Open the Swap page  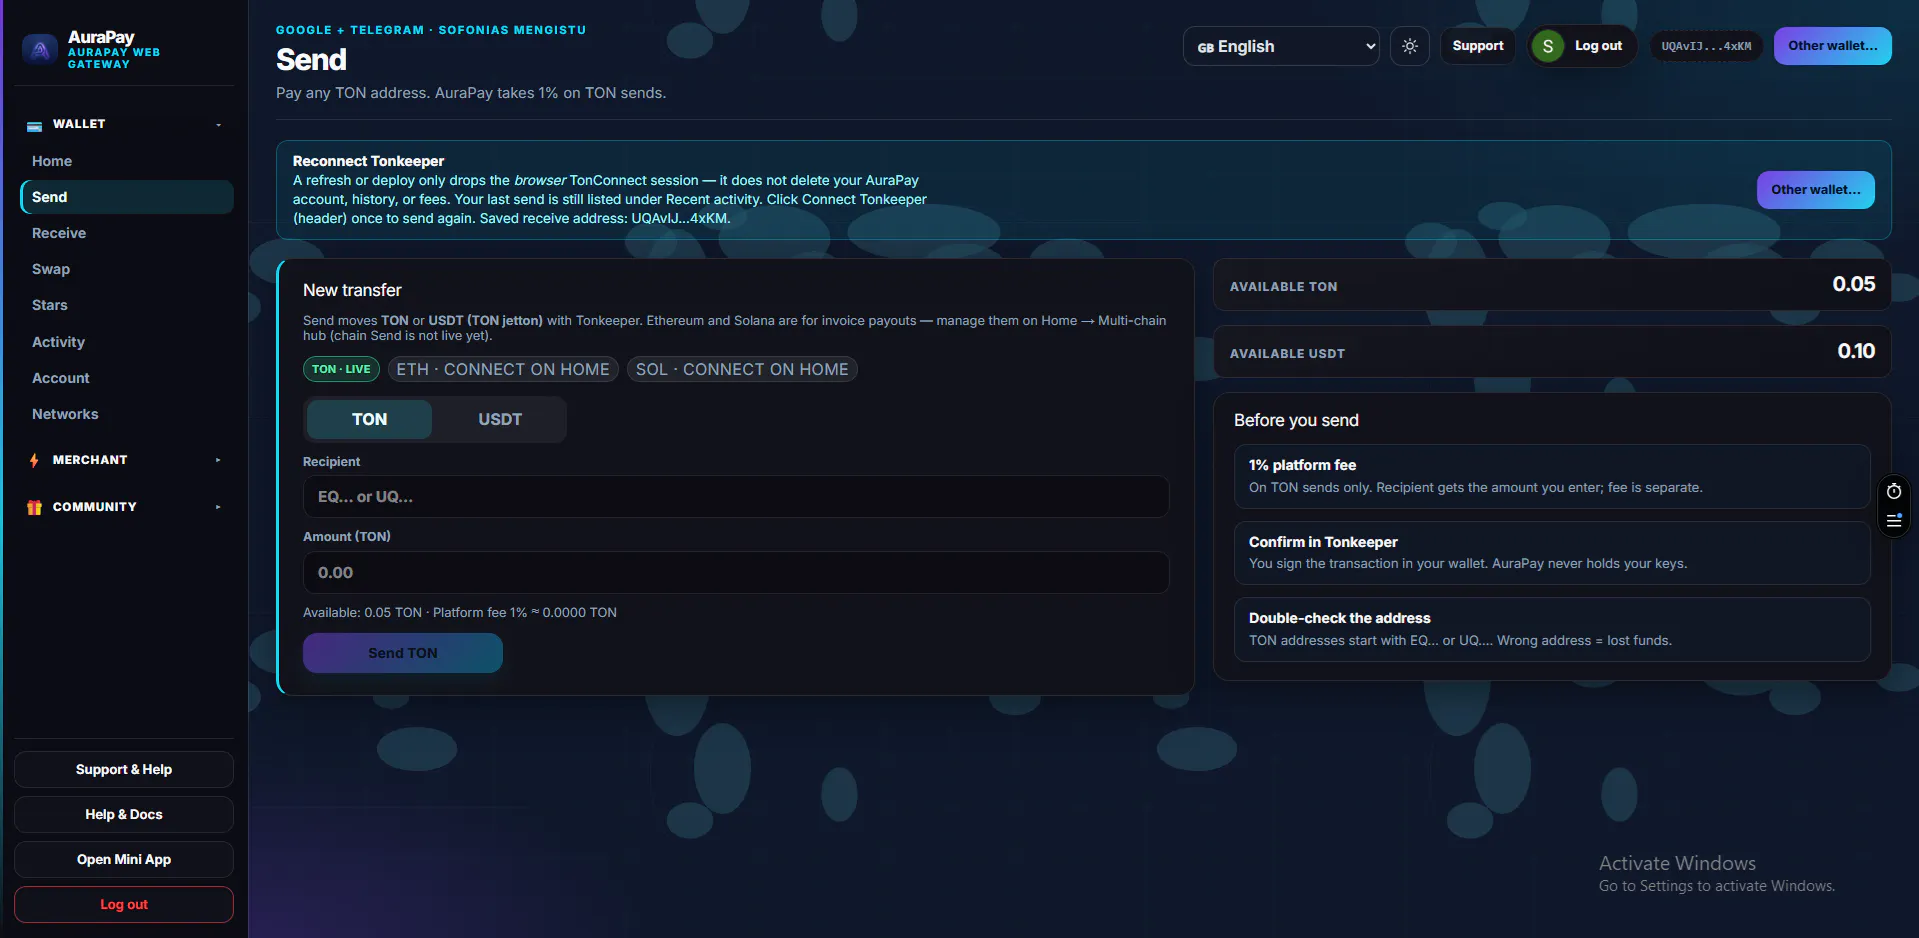[127, 269]
